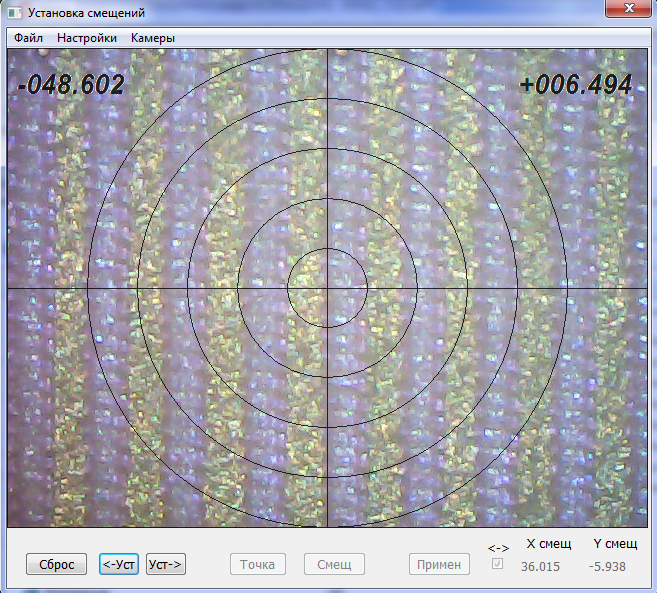Click the +006.494 coordinate readout
Screen dimensions: 657x593
(575, 84)
